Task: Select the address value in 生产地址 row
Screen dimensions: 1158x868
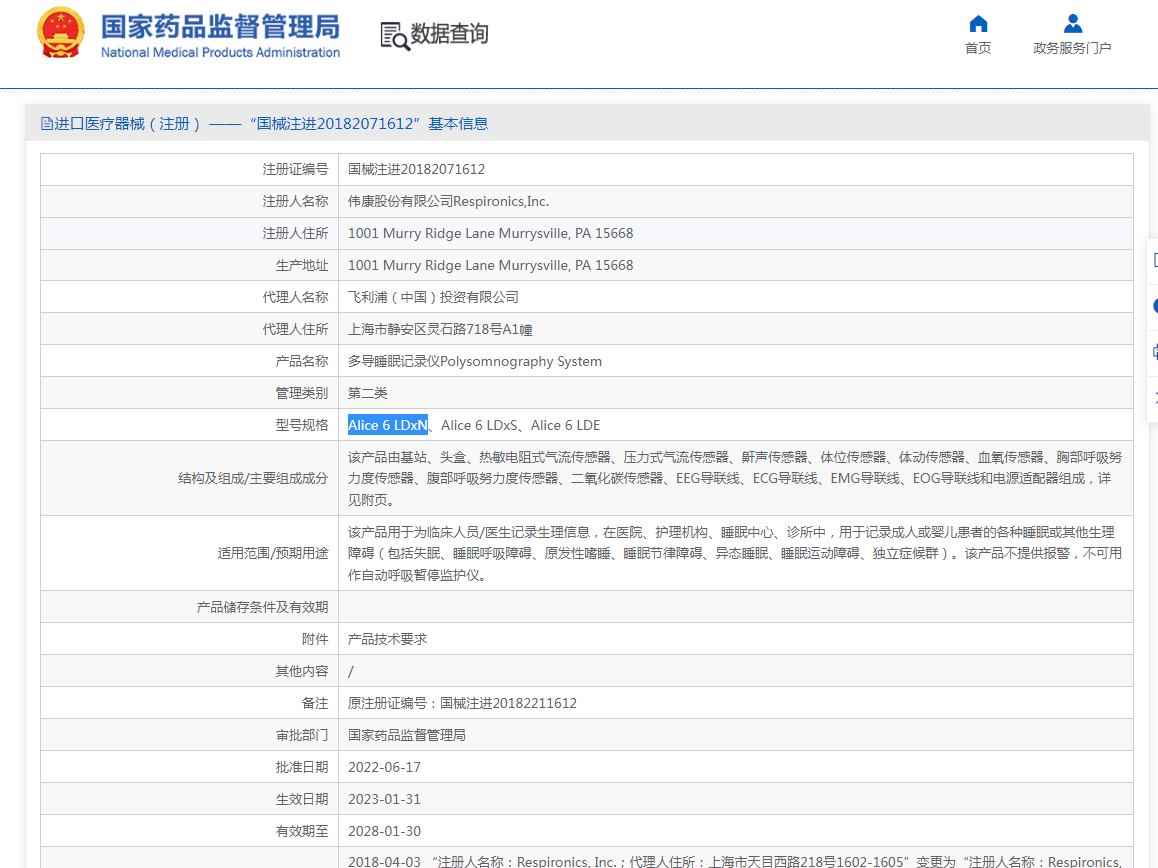Action: point(490,265)
